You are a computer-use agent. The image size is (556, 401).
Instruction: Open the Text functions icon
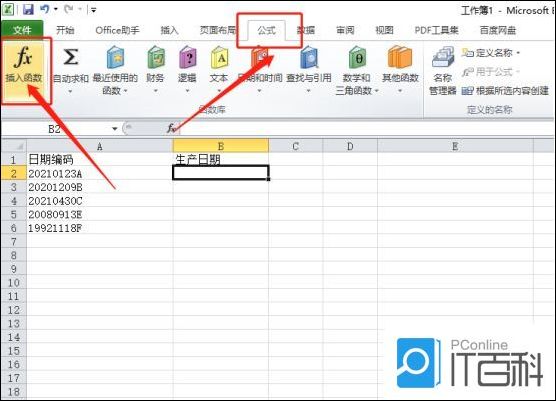click(219, 57)
